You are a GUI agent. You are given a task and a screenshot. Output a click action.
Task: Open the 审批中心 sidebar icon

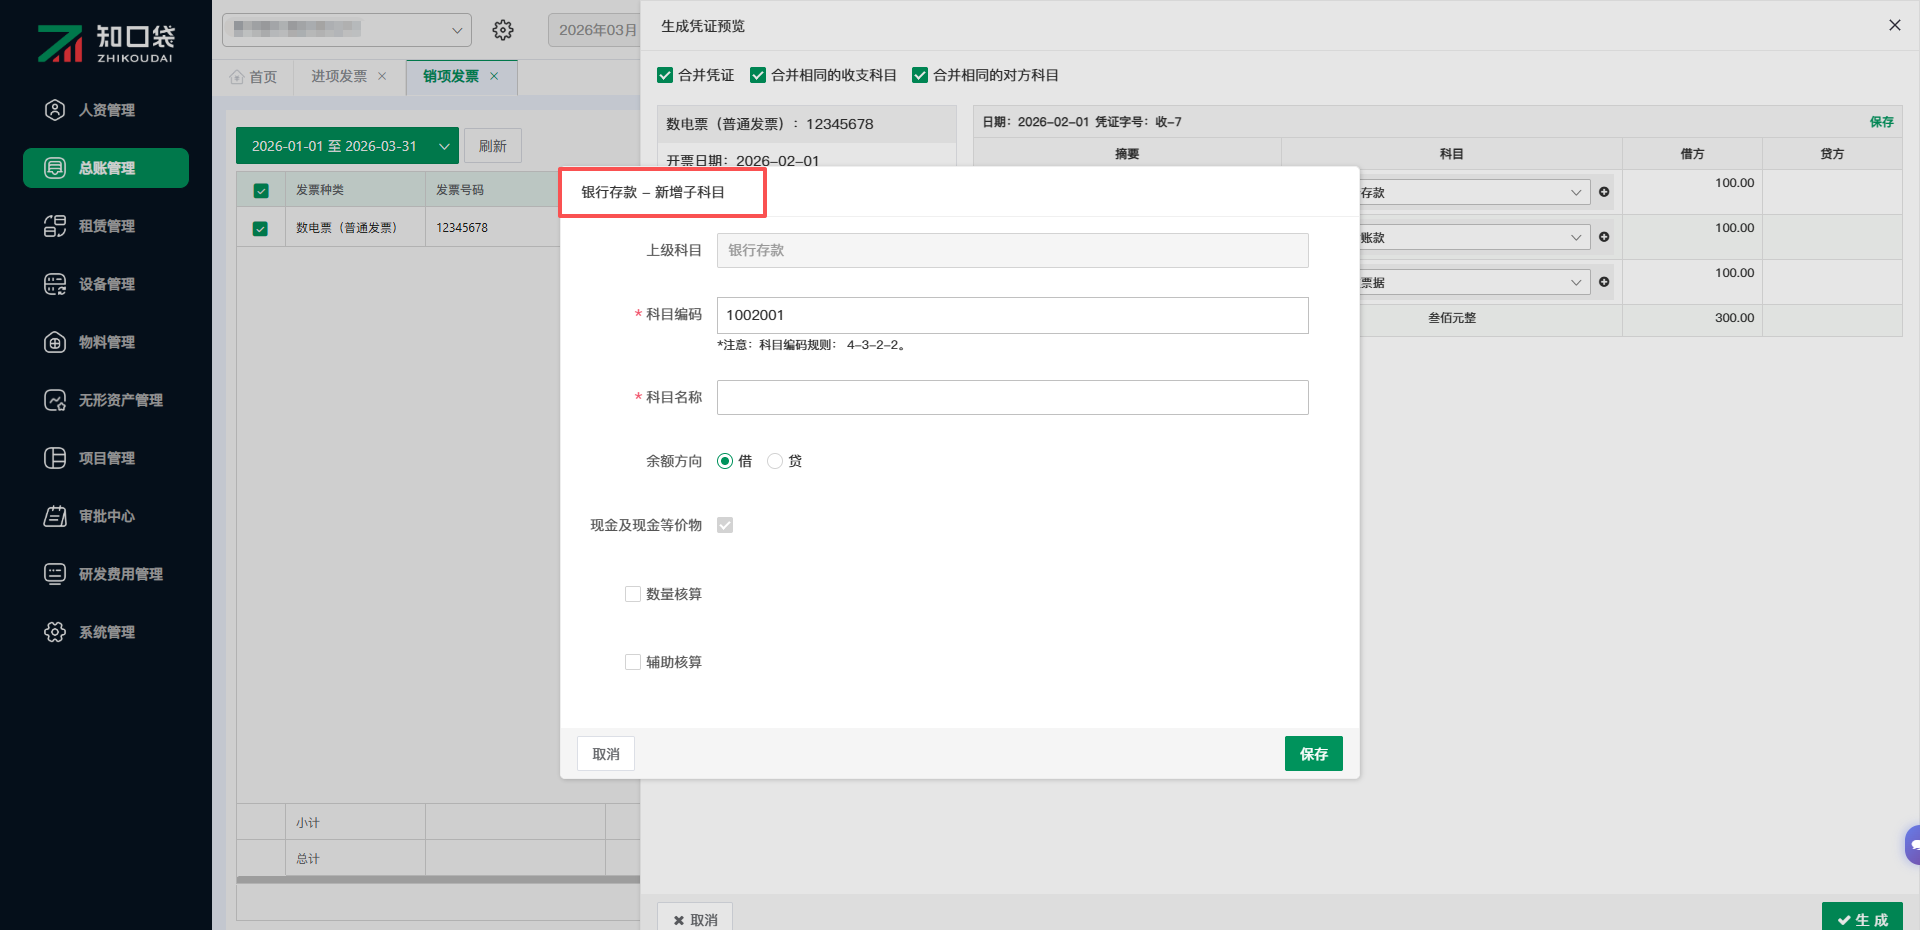pyautogui.click(x=55, y=516)
